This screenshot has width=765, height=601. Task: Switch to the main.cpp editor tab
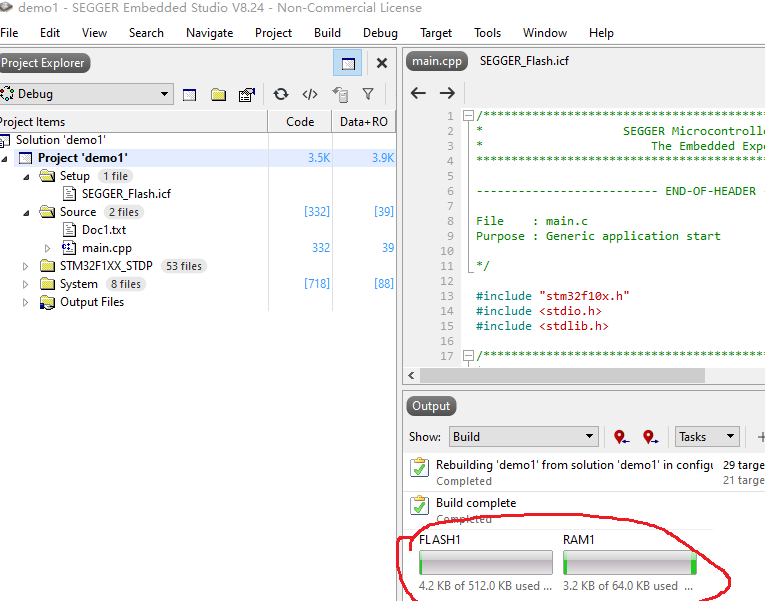437,61
